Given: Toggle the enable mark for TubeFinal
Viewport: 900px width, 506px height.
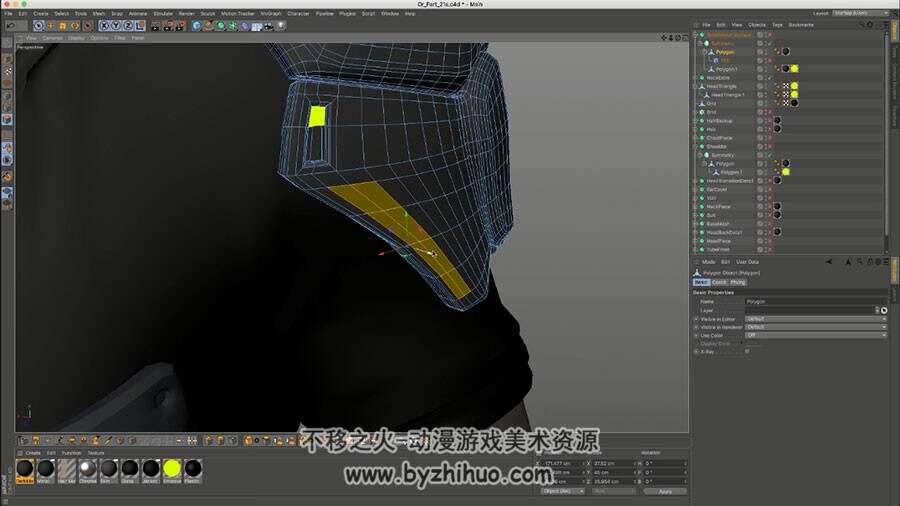Looking at the screenshot, I should tap(769, 250).
